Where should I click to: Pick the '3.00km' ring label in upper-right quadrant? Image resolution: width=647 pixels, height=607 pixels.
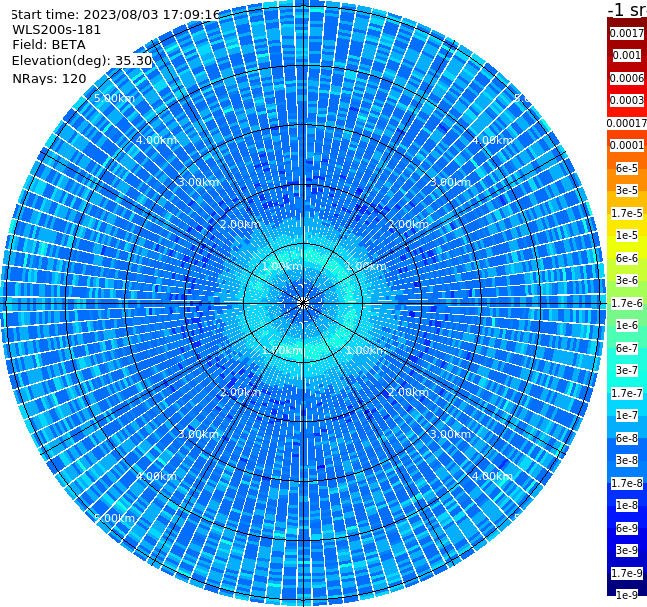pyautogui.click(x=450, y=182)
